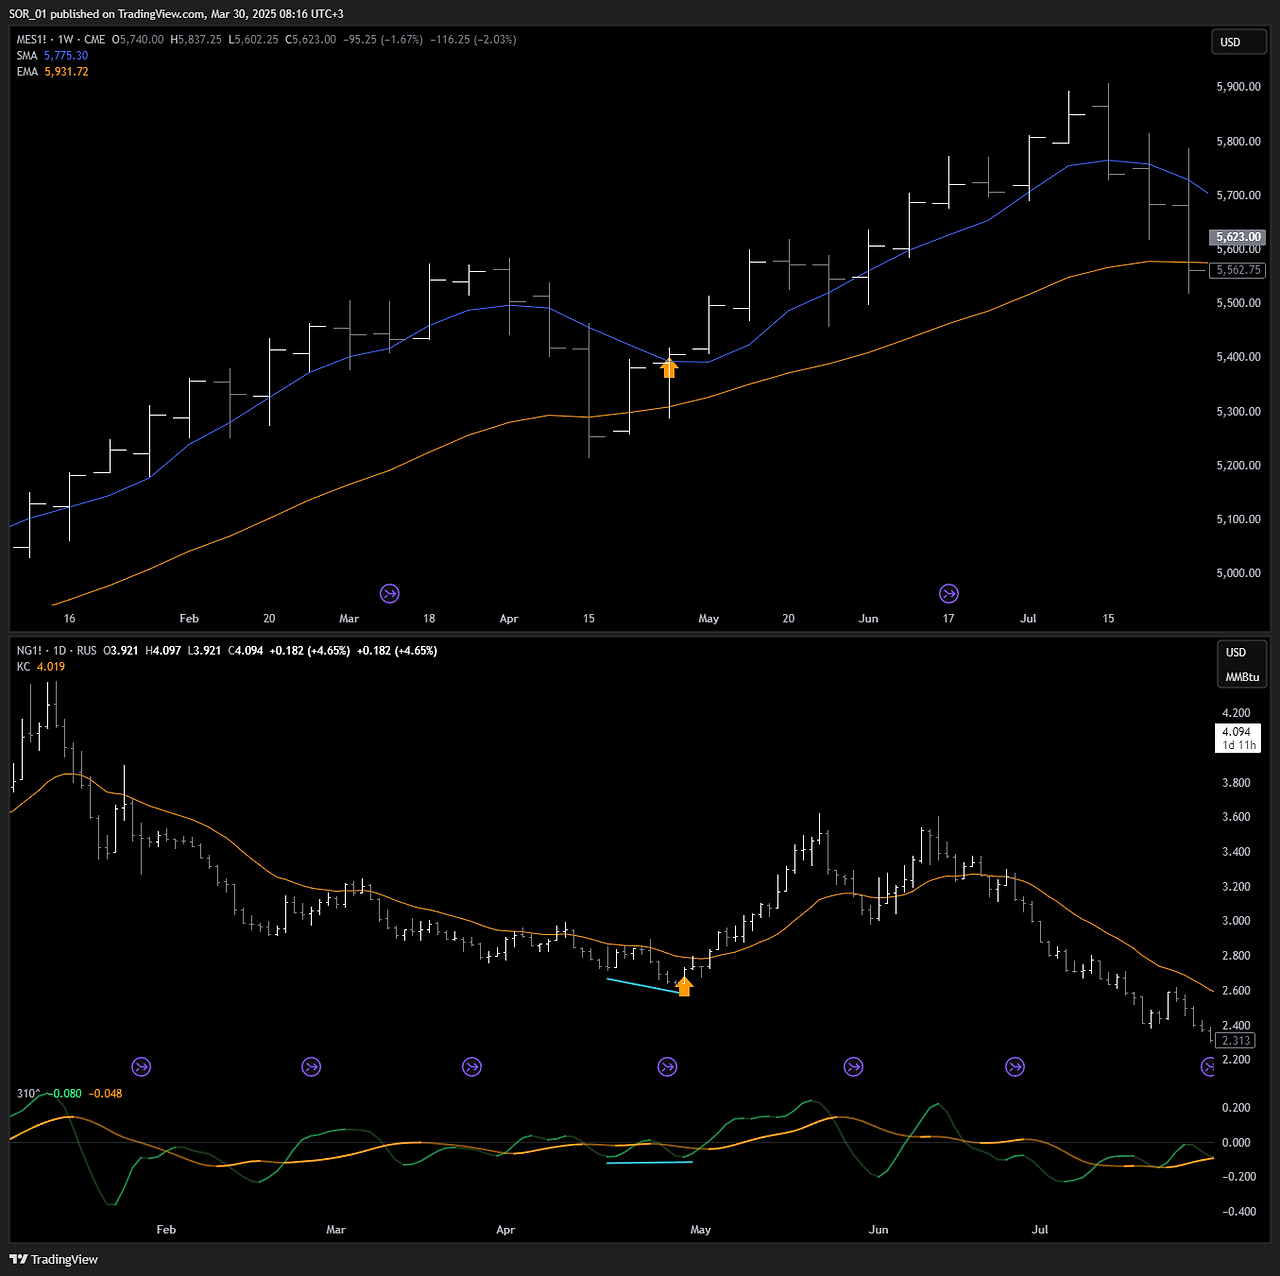Click the close value C5,623.00 in legend

[311, 40]
